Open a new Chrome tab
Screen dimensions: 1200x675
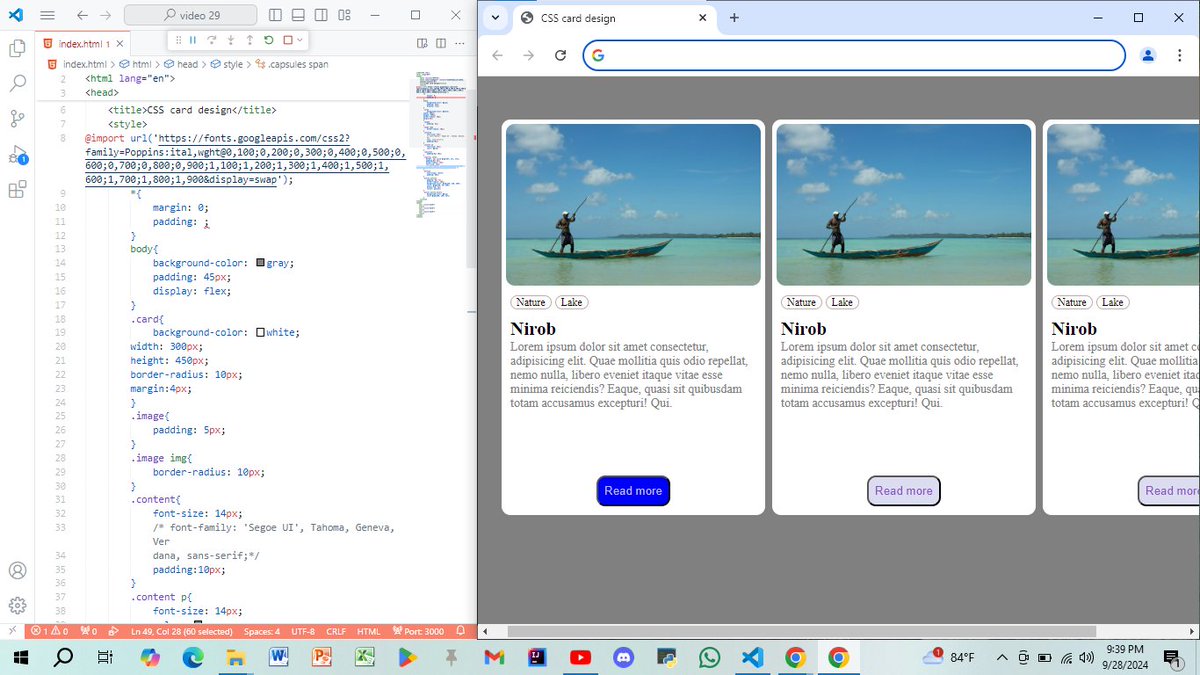click(x=734, y=18)
